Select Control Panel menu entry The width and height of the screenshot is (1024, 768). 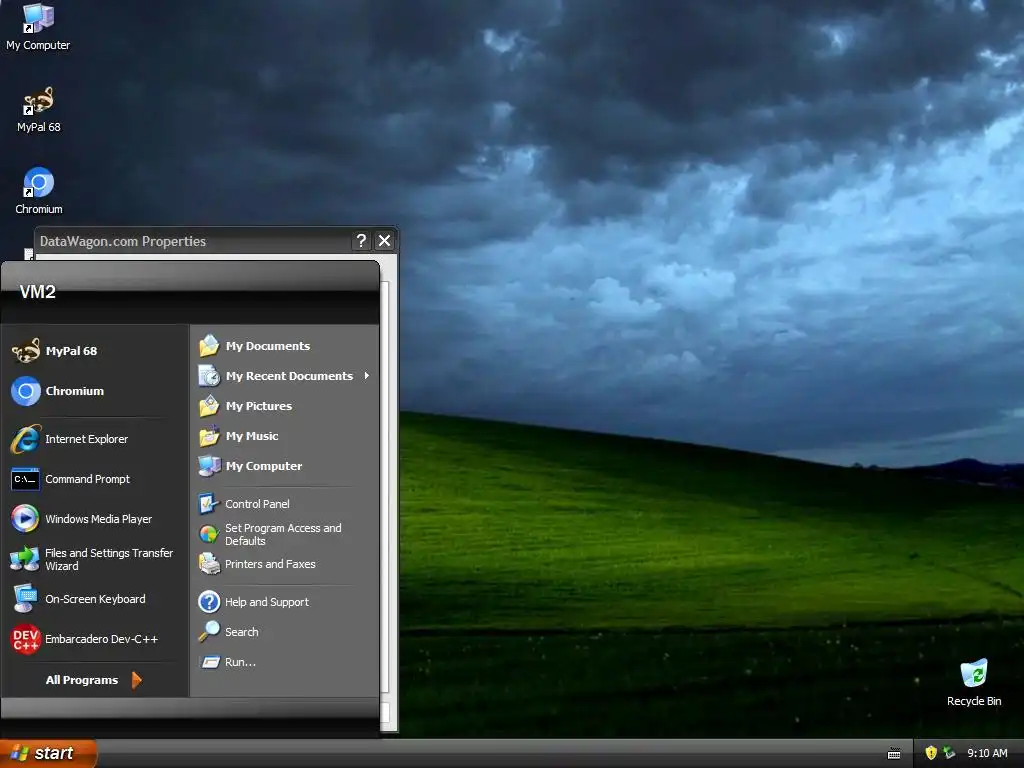tap(285, 504)
